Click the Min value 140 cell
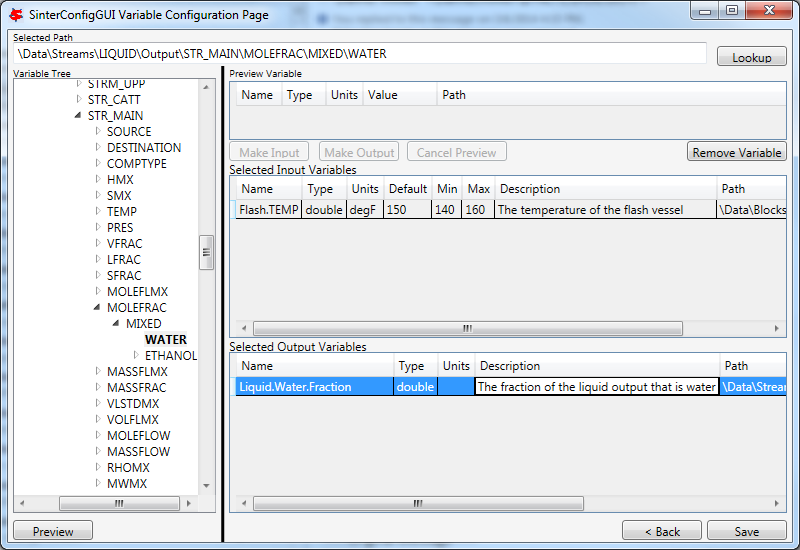This screenshot has height=550, width=800. coord(446,210)
